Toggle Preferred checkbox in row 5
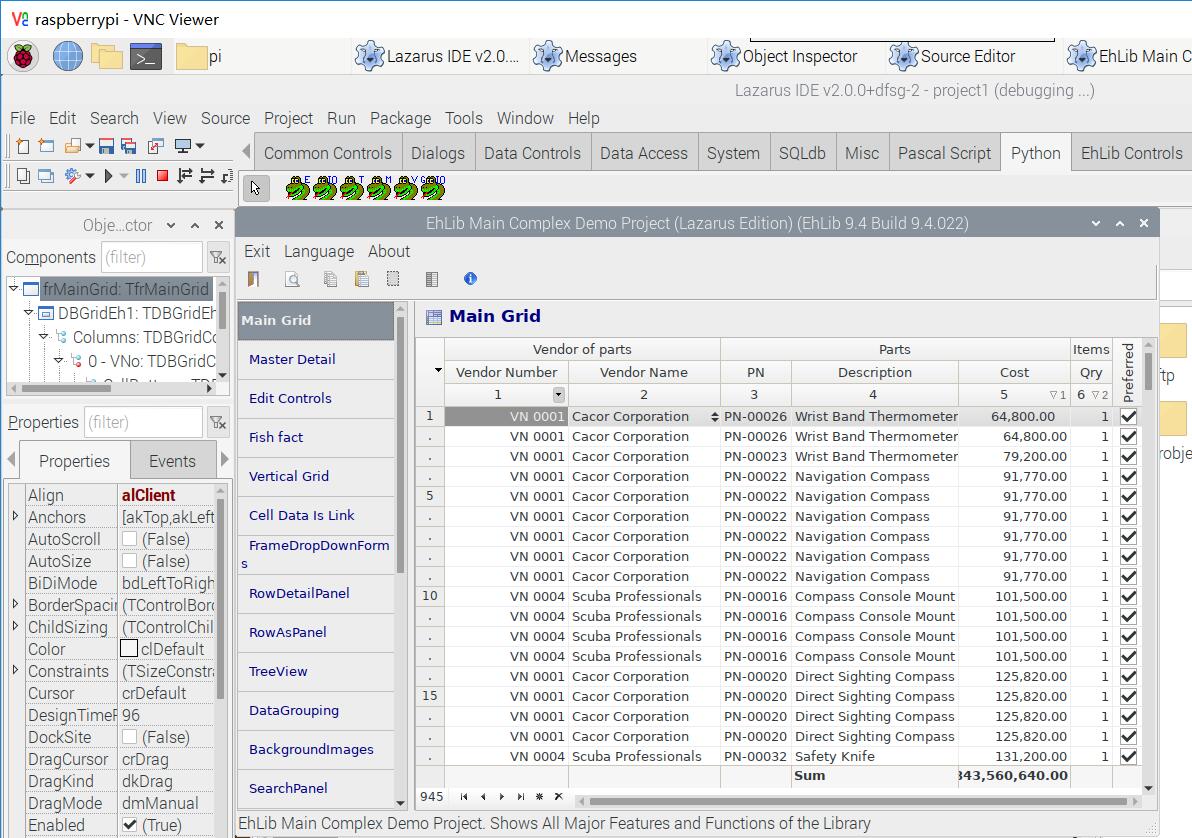The image size is (1192, 838). coord(1129,497)
